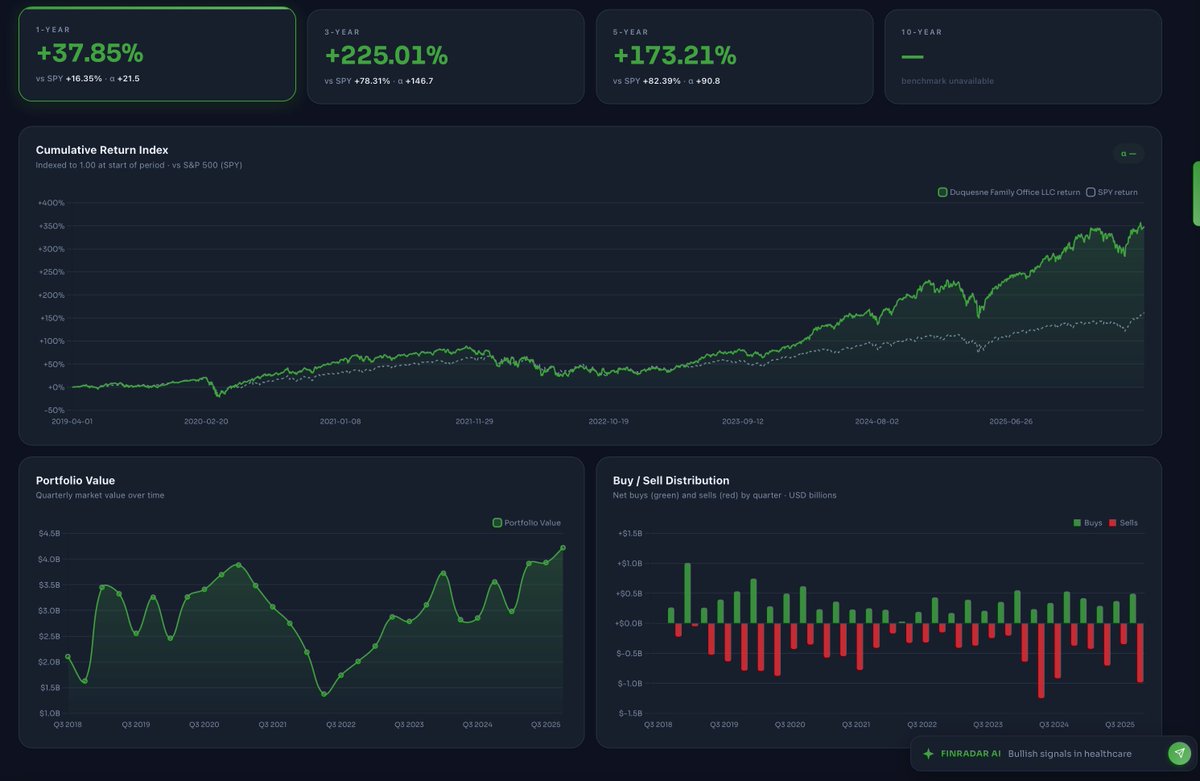Click the Portfolio Value panel heading
Image resolution: width=1200 pixels, height=781 pixels.
(75, 481)
